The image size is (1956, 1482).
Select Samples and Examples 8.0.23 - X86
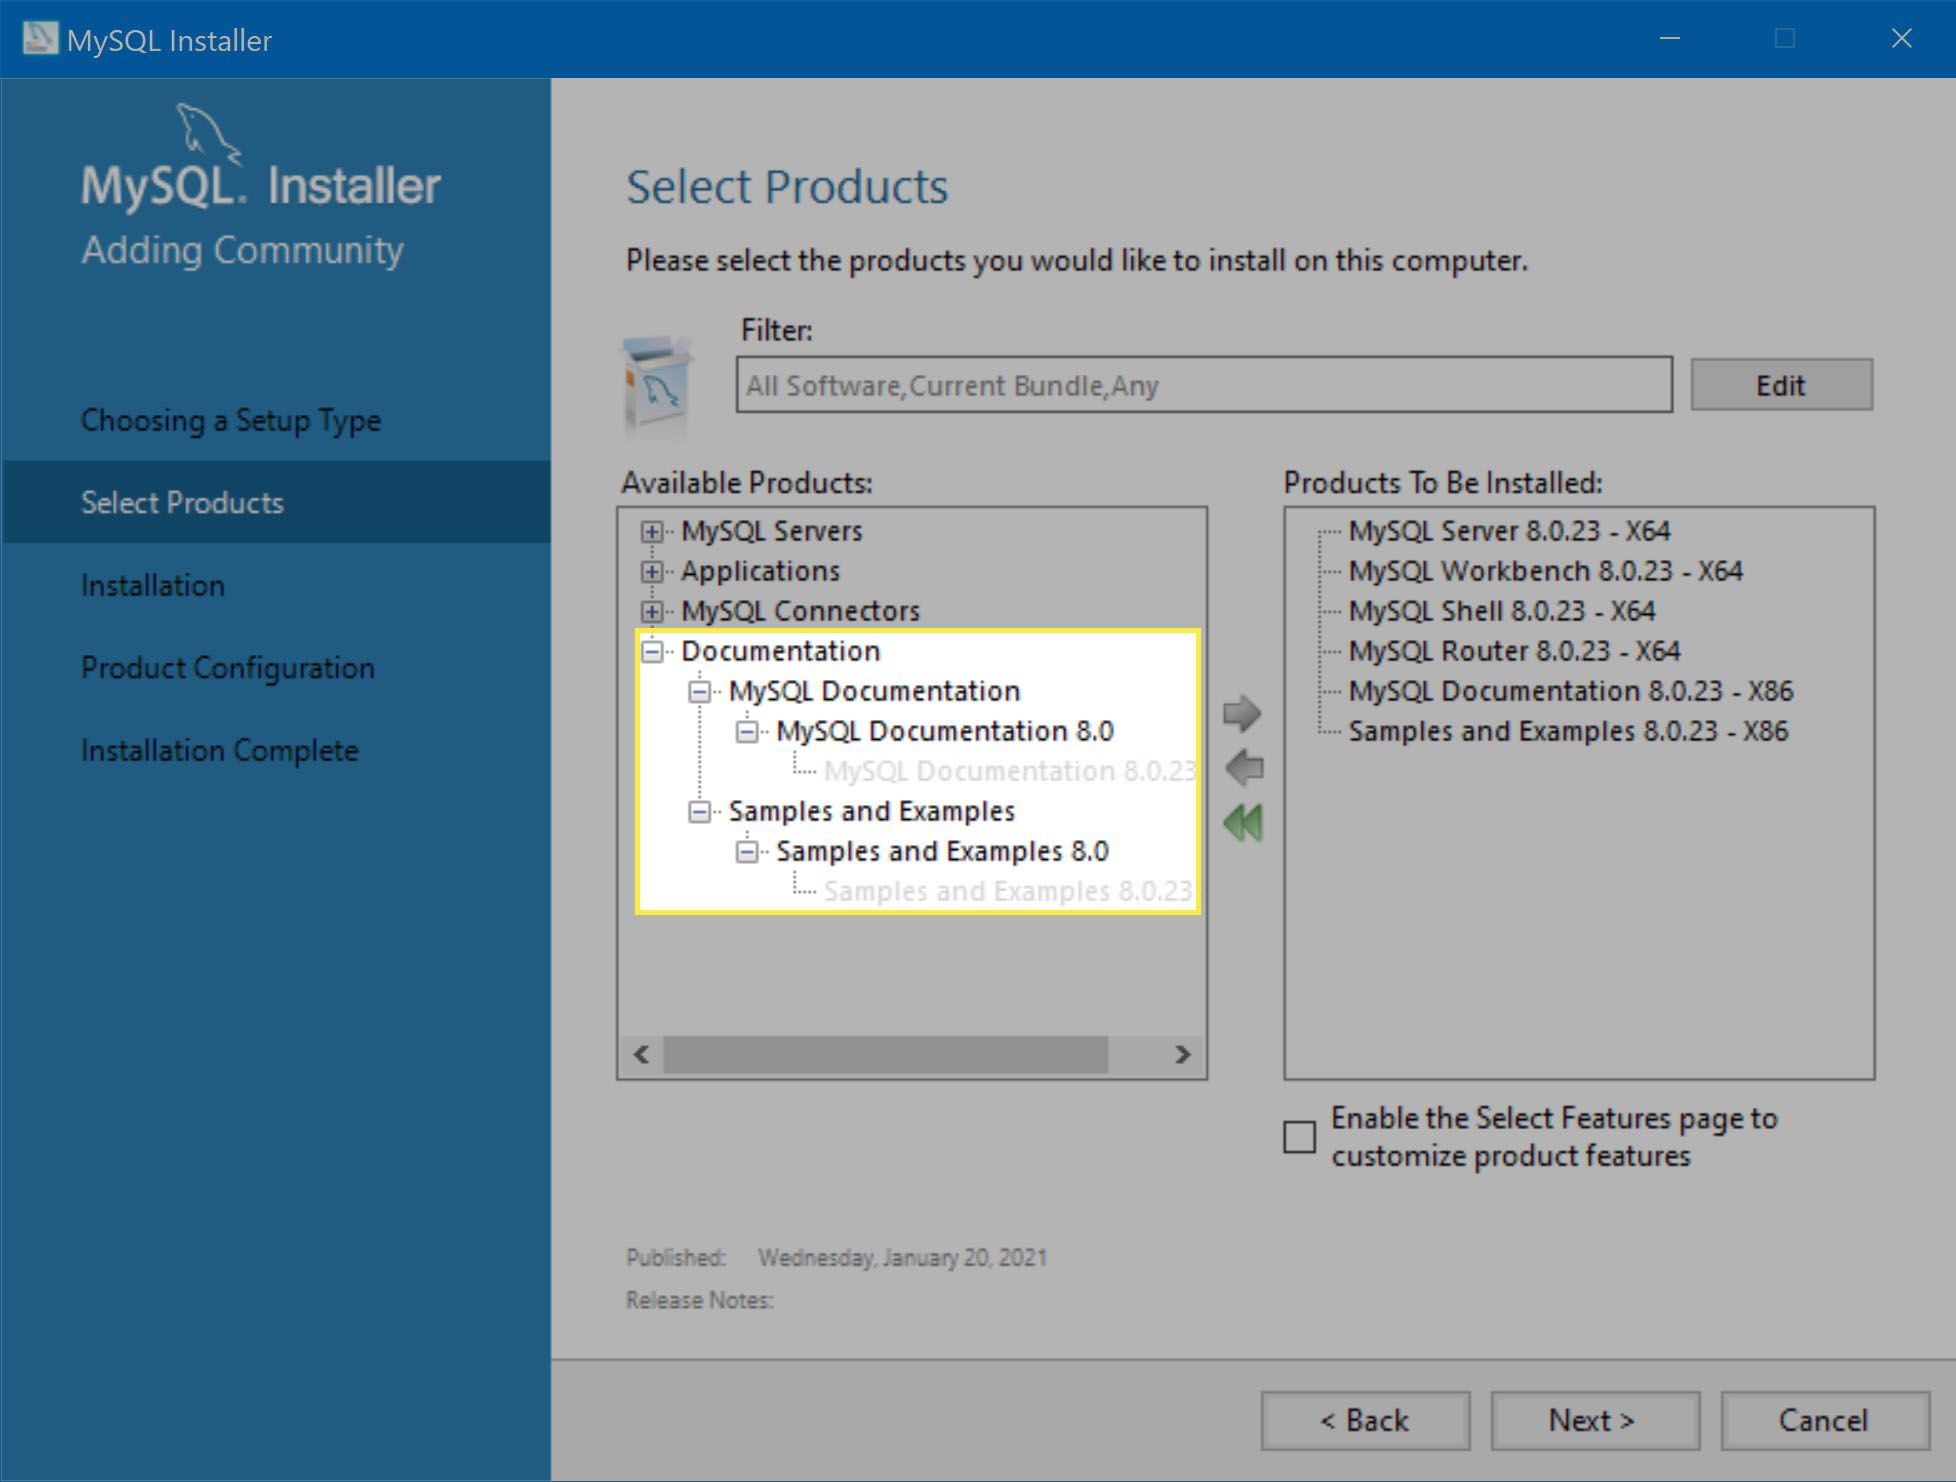pos(1568,731)
